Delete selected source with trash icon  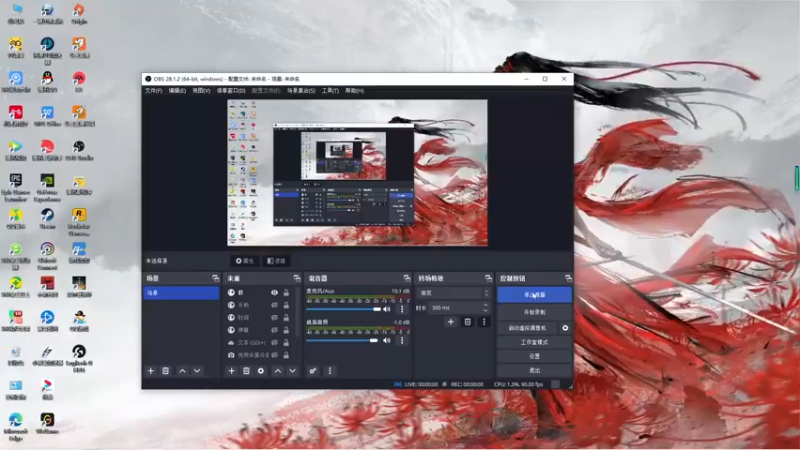246,371
